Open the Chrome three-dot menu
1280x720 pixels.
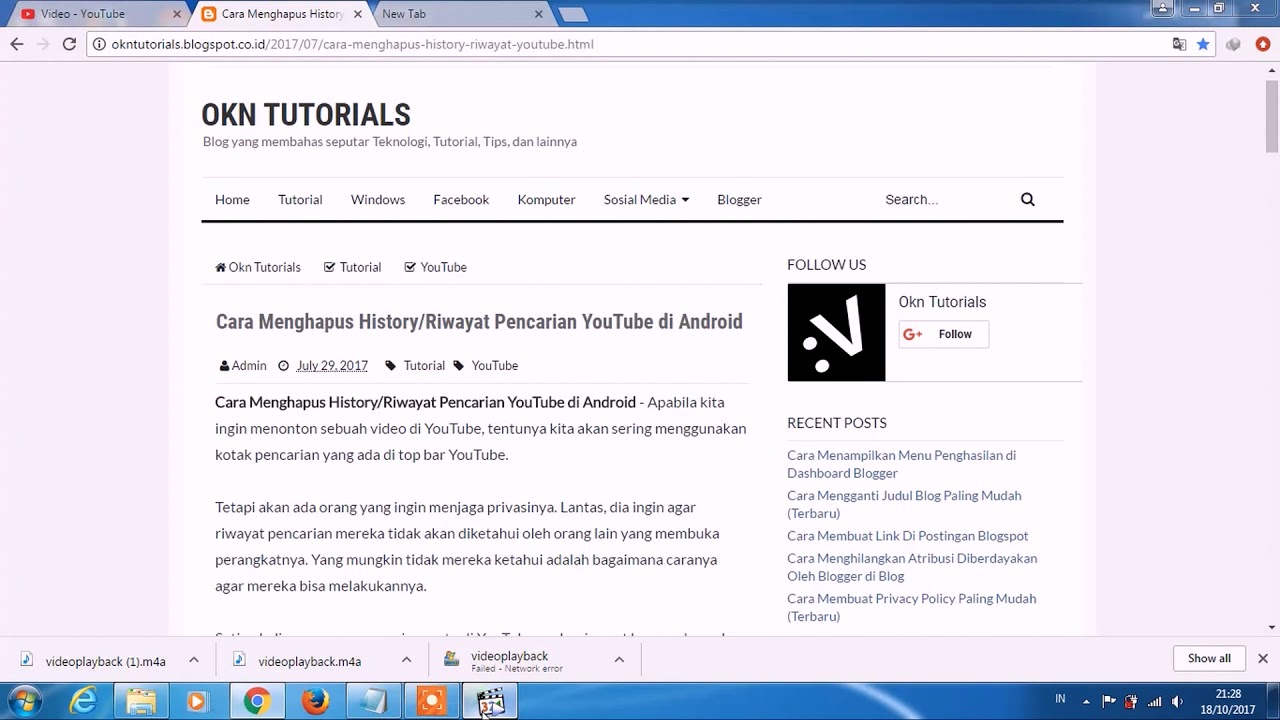(x=1263, y=44)
